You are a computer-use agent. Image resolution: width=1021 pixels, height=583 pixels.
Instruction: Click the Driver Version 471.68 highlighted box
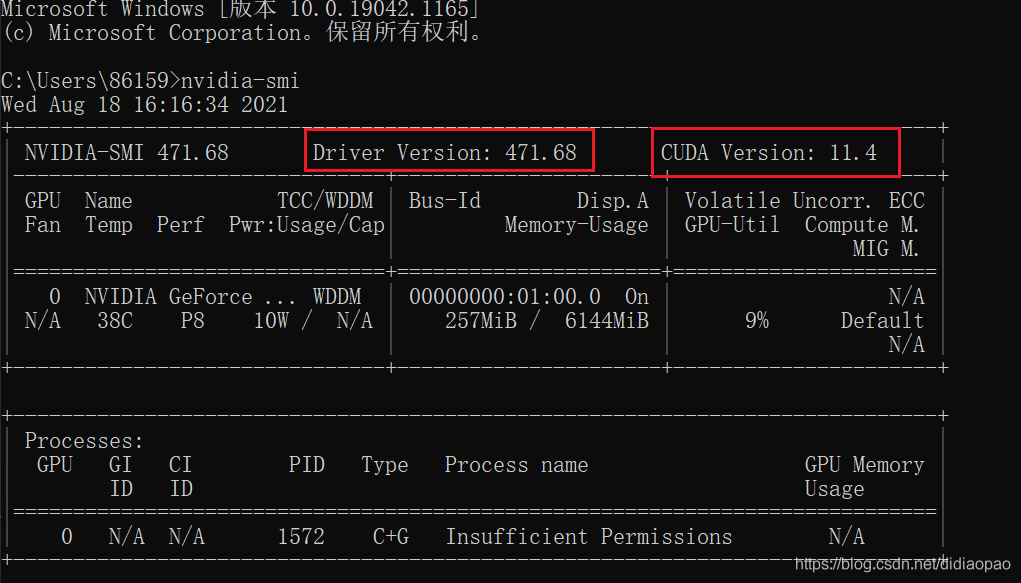tap(450, 150)
